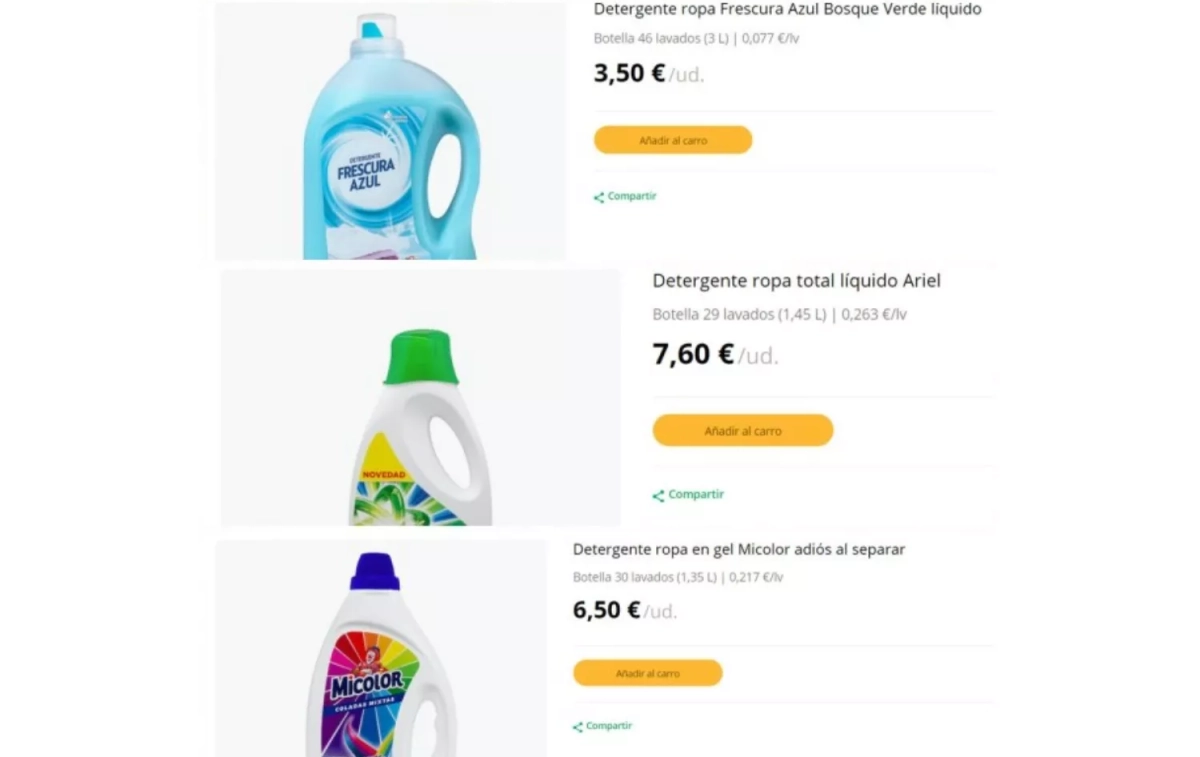Click the 'Compartir' text for Micolor product
This screenshot has height=757, width=1200.
[609, 726]
